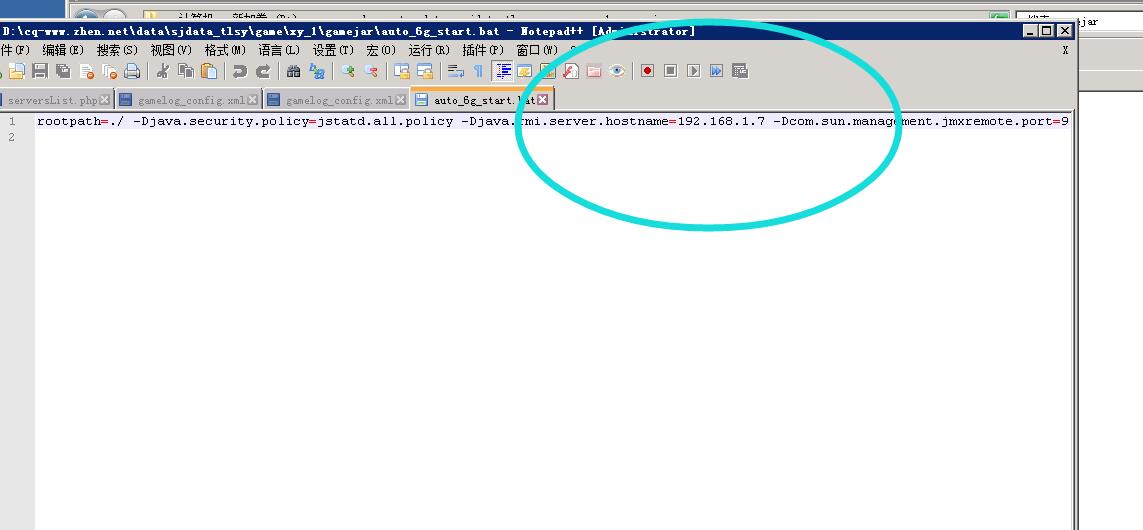
Task: Click the Print toolbar icon
Action: (133, 71)
